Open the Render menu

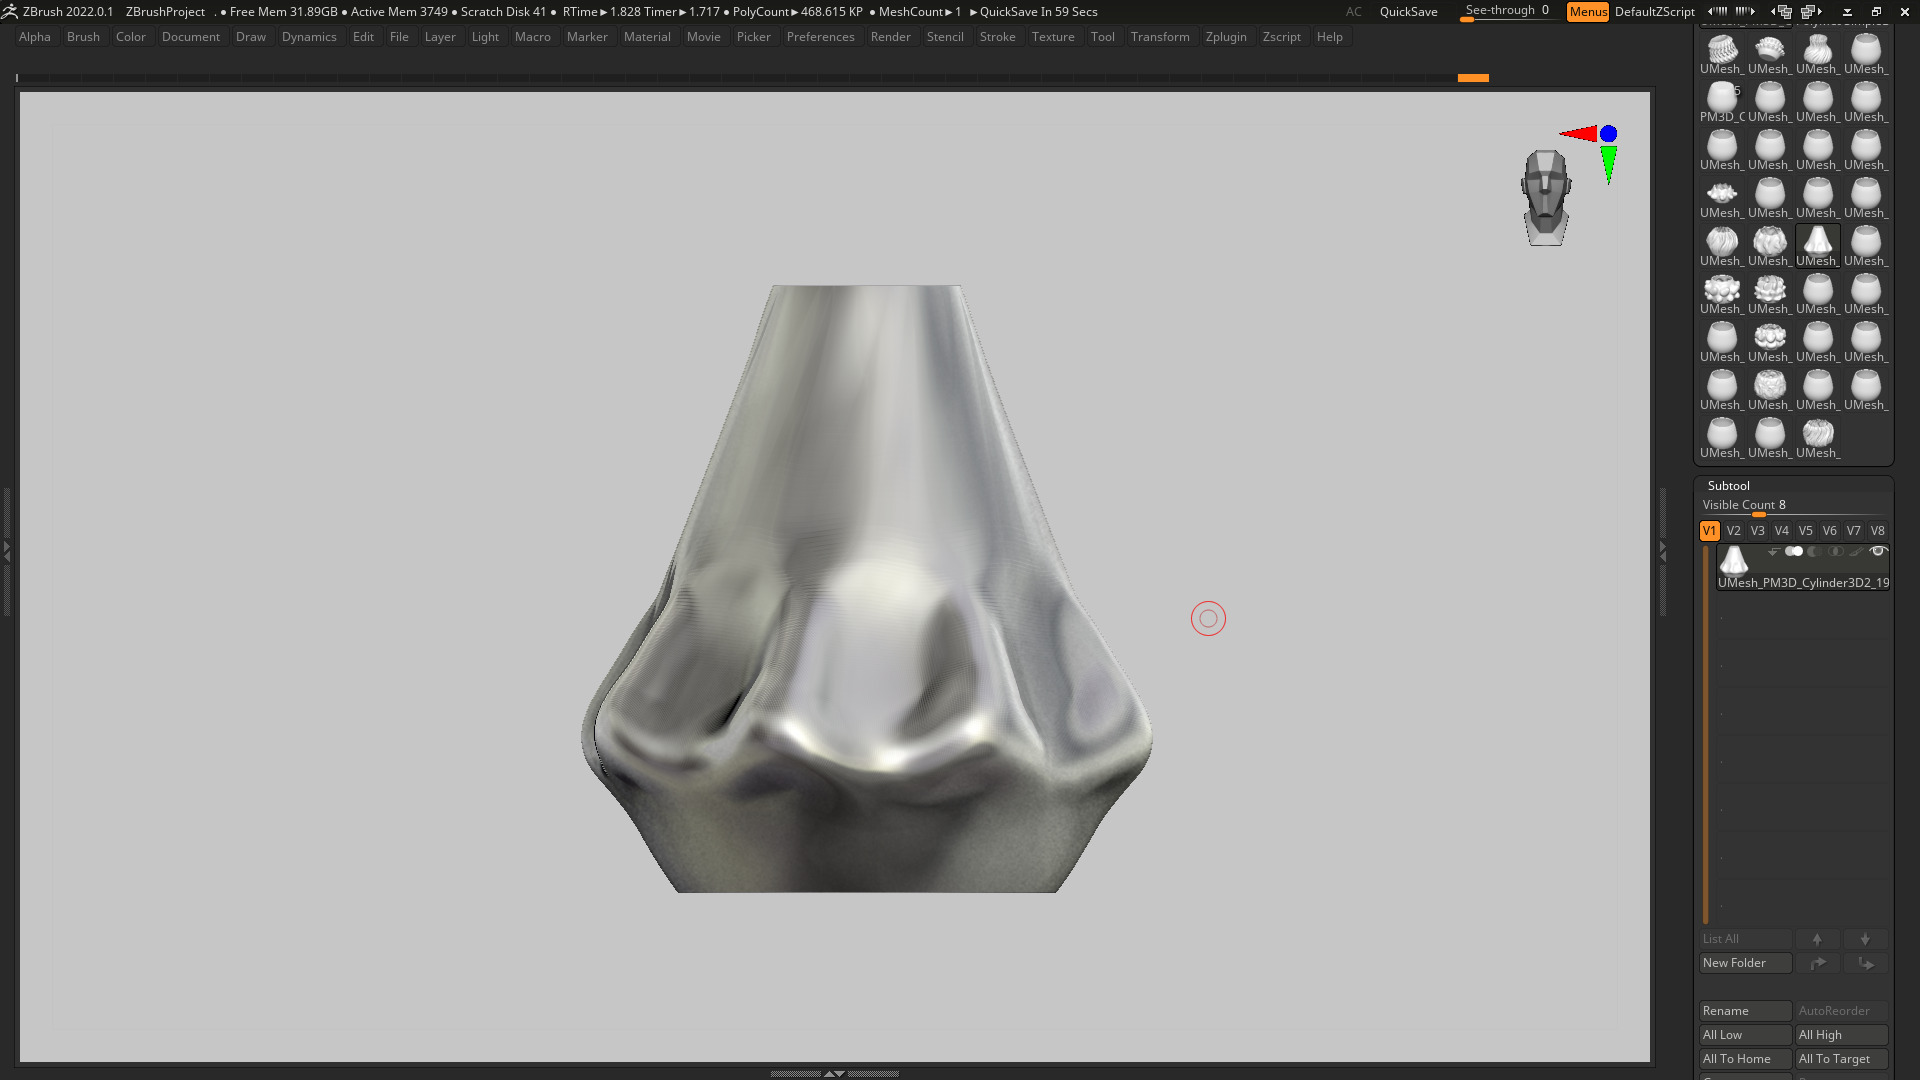[890, 37]
